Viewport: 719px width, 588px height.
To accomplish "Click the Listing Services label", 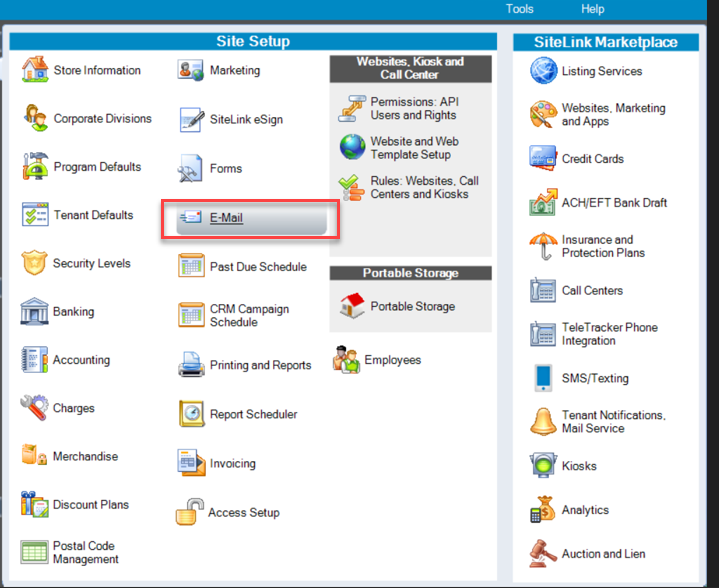I will click(x=602, y=71).
